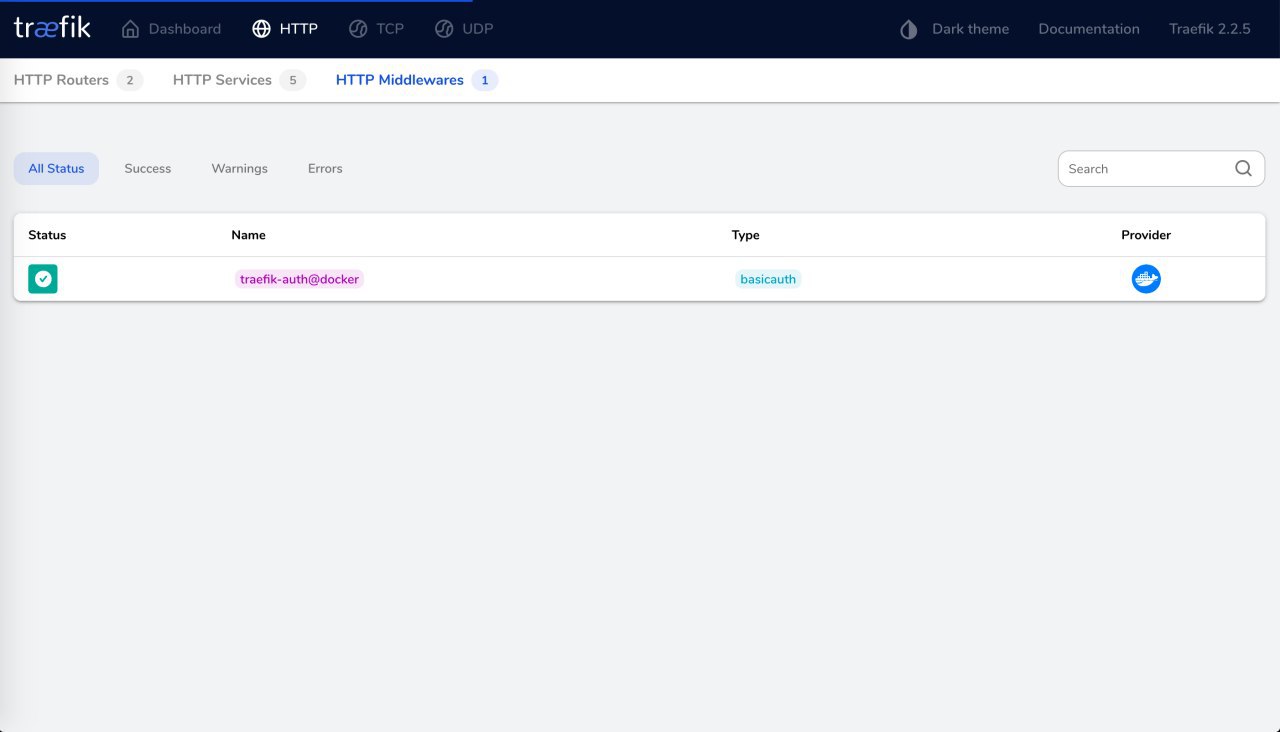Filter by All Status
Viewport: 1280px width, 732px height.
tap(56, 169)
